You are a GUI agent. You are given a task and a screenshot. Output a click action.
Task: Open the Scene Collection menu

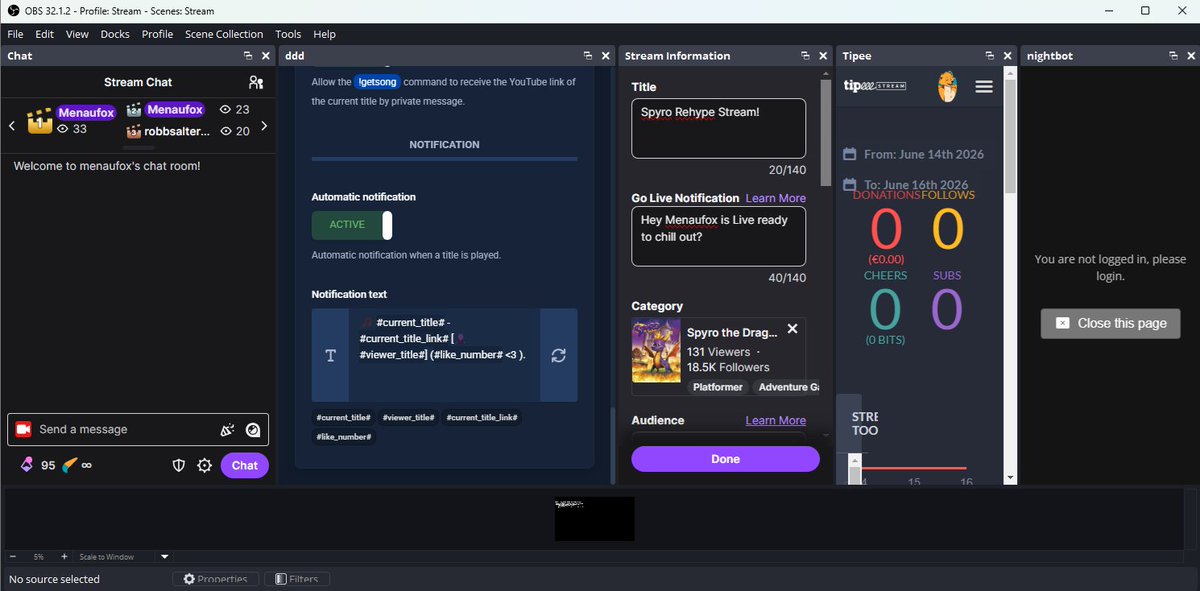pos(224,34)
